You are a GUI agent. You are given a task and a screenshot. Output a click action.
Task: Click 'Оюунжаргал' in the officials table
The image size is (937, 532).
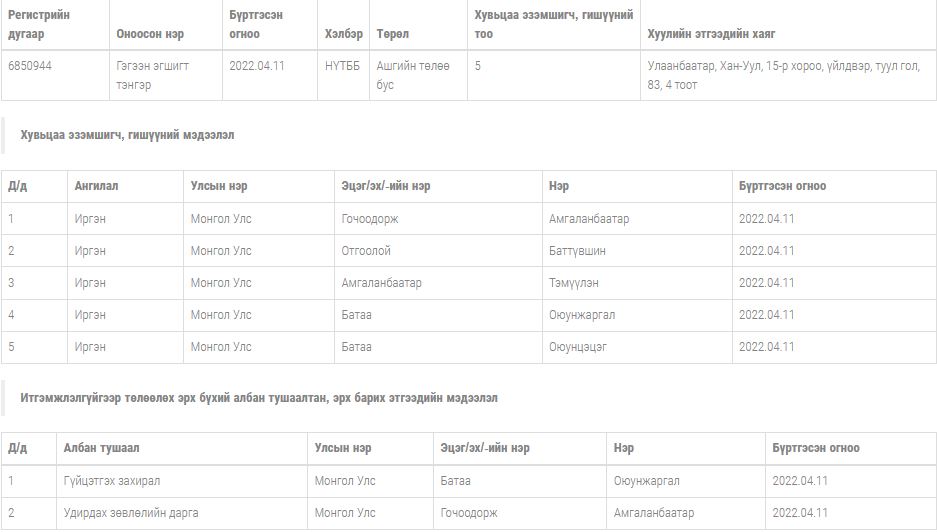tap(647, 481)
